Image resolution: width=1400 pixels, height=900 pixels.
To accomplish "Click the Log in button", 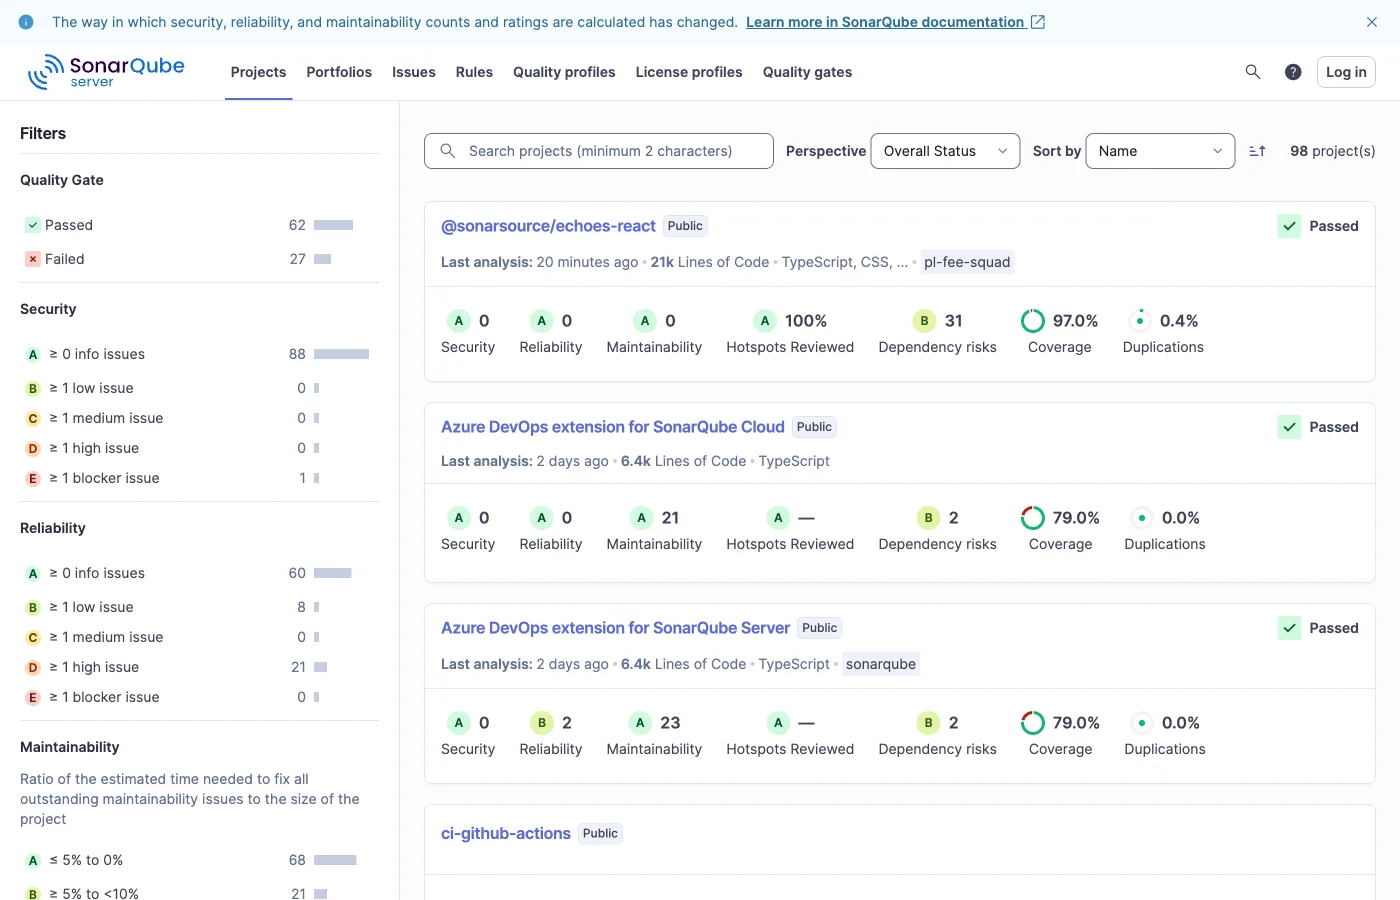I will 1345,71.
